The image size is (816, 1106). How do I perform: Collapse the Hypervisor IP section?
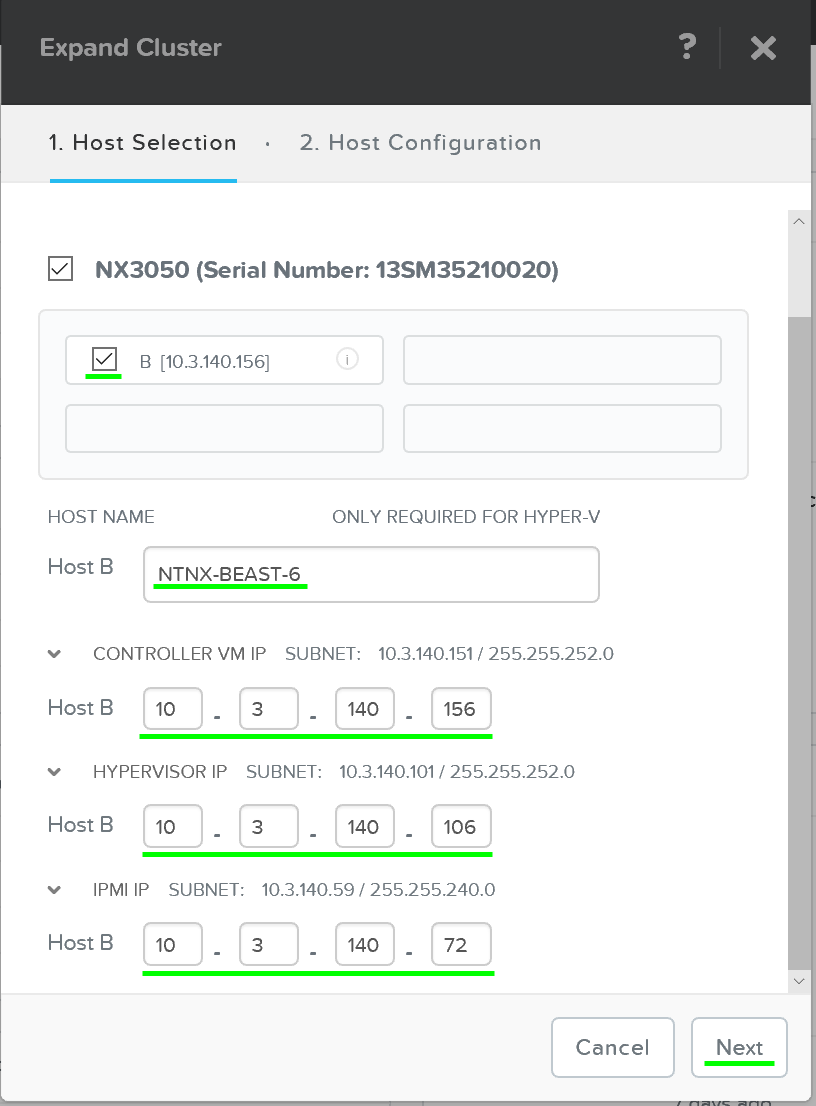coord(54,771)
